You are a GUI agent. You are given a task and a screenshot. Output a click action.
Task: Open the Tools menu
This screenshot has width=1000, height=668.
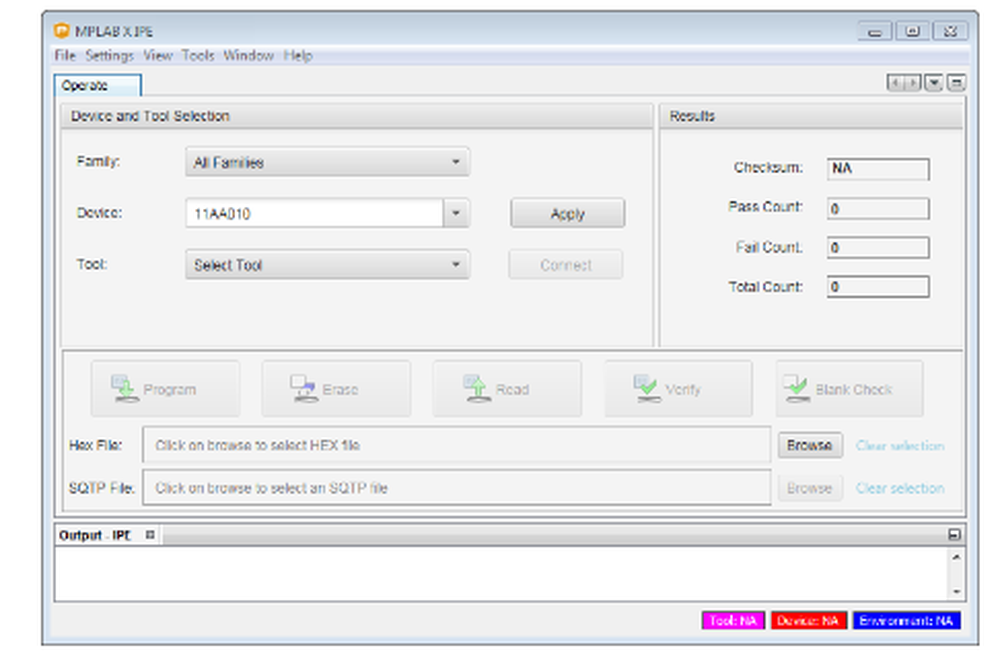(x=198, y=56)
